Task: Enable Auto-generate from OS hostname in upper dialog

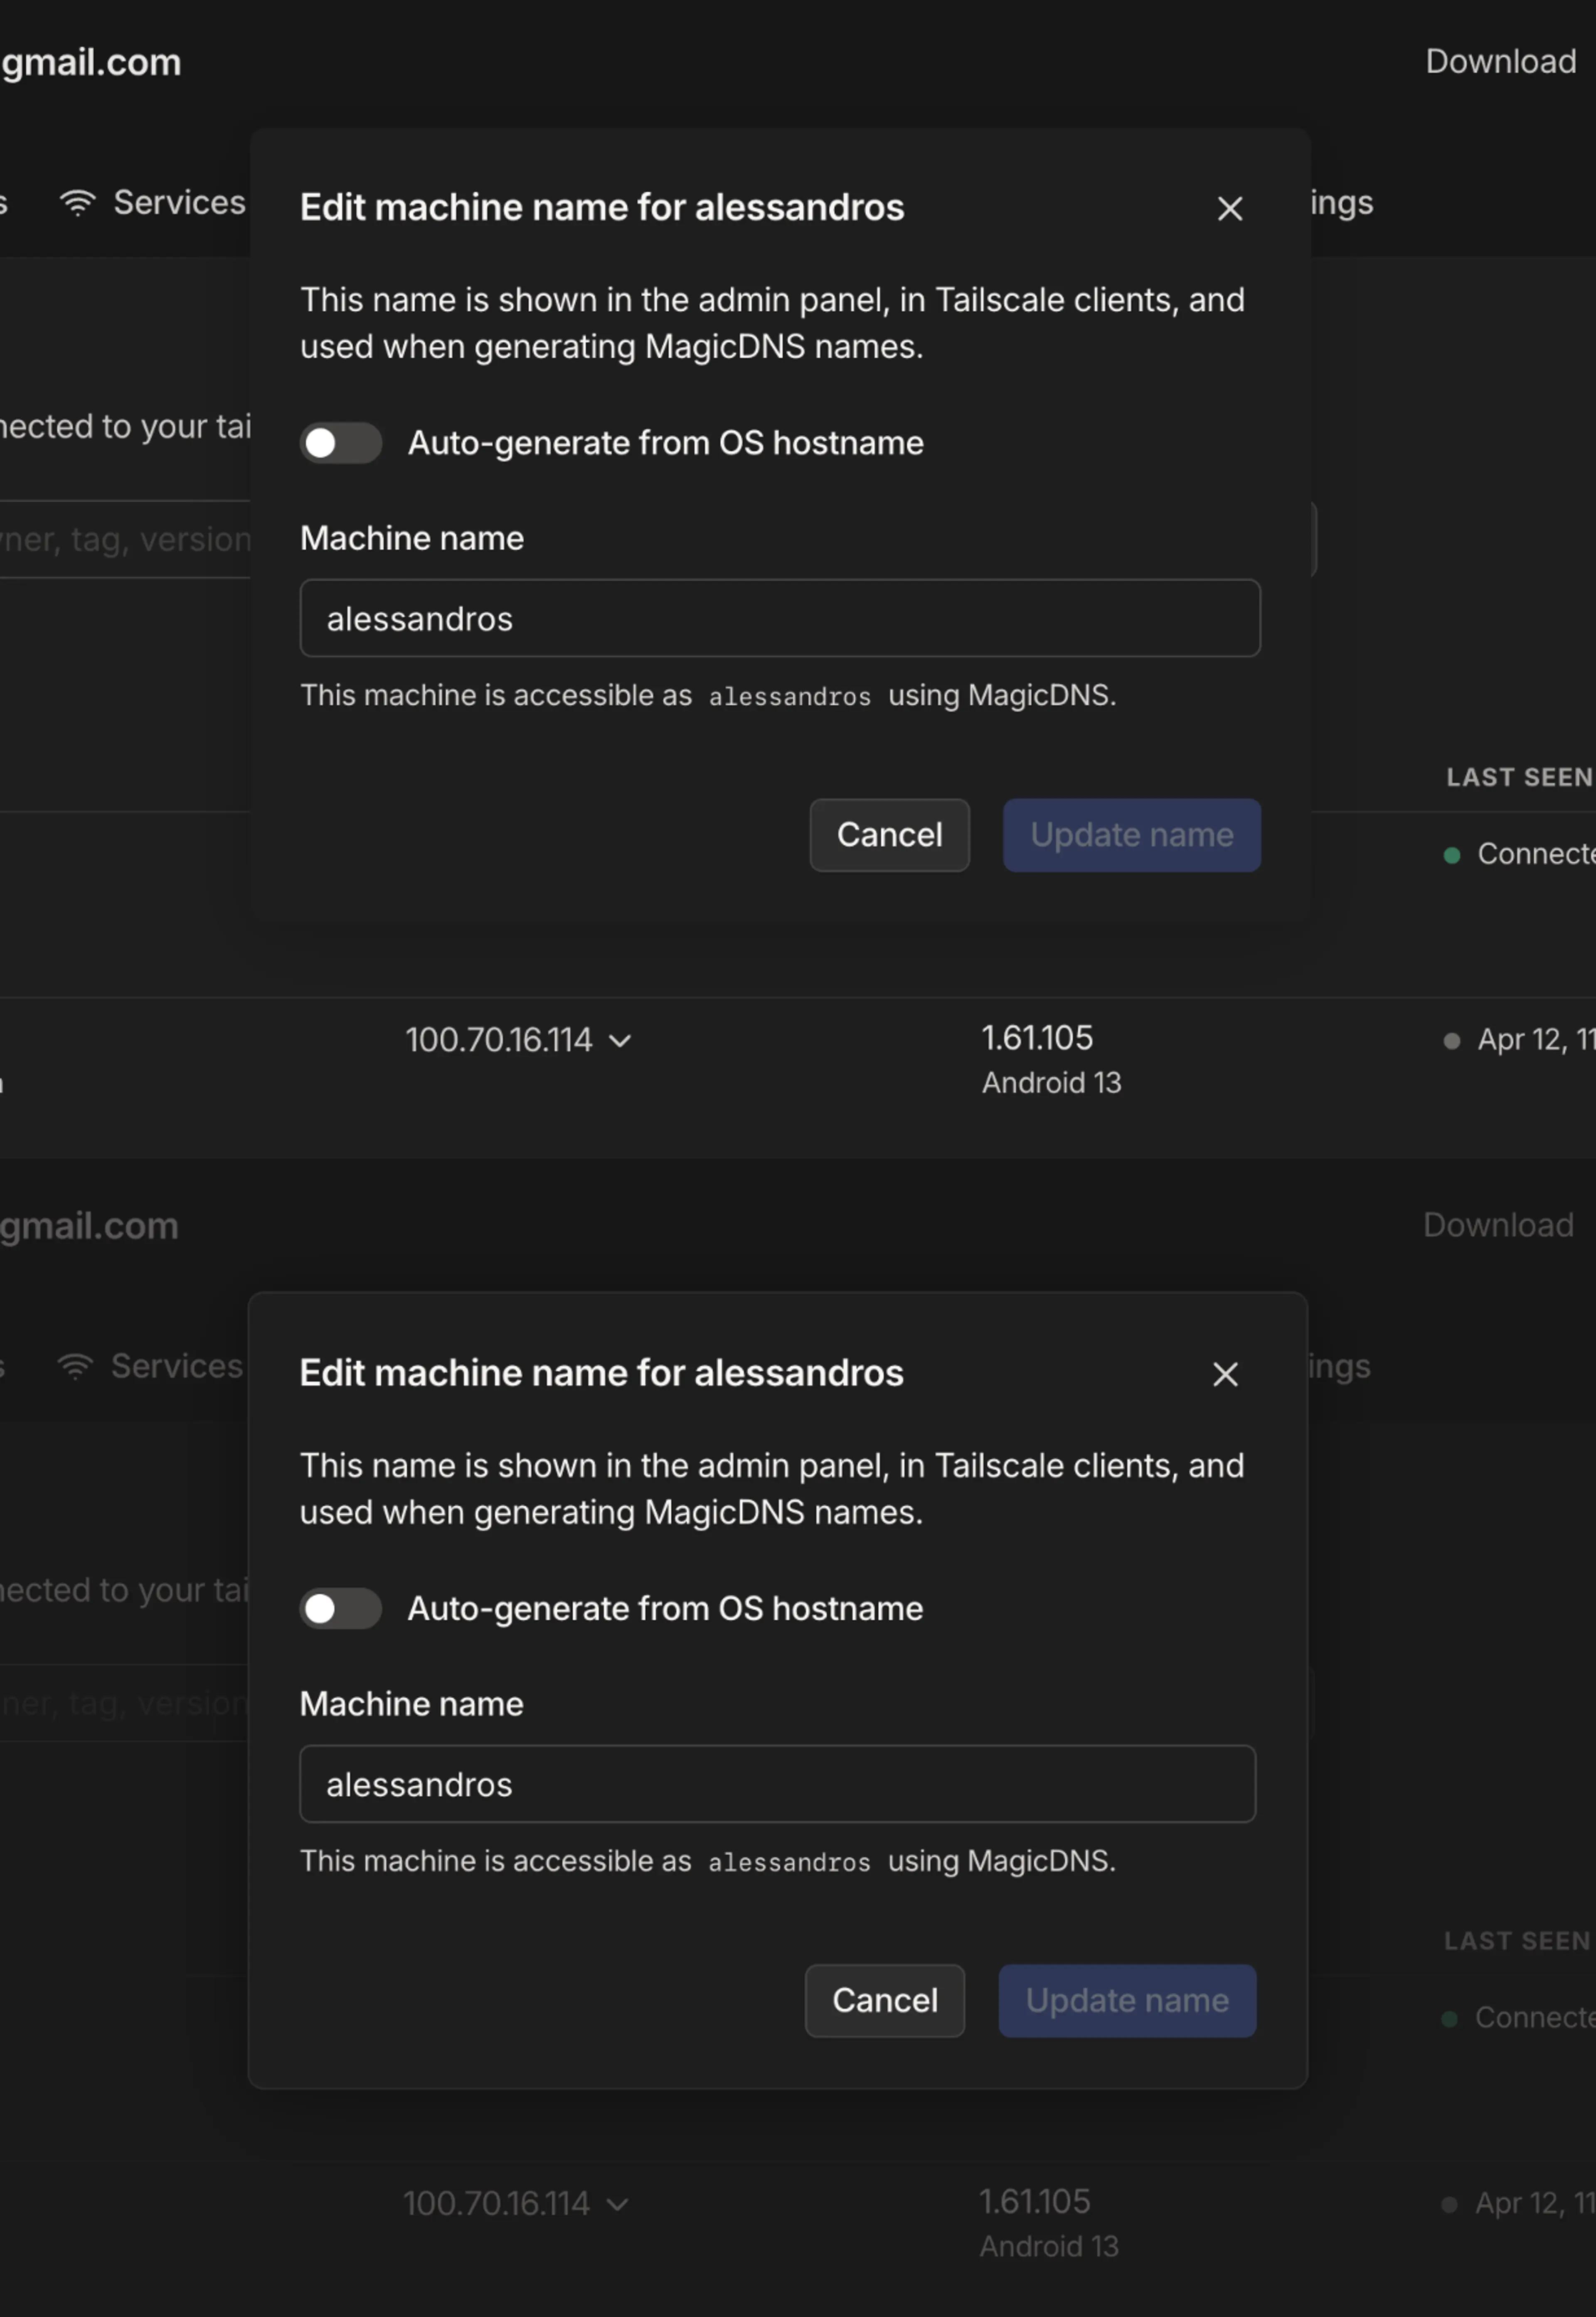Action: (341, 443)
